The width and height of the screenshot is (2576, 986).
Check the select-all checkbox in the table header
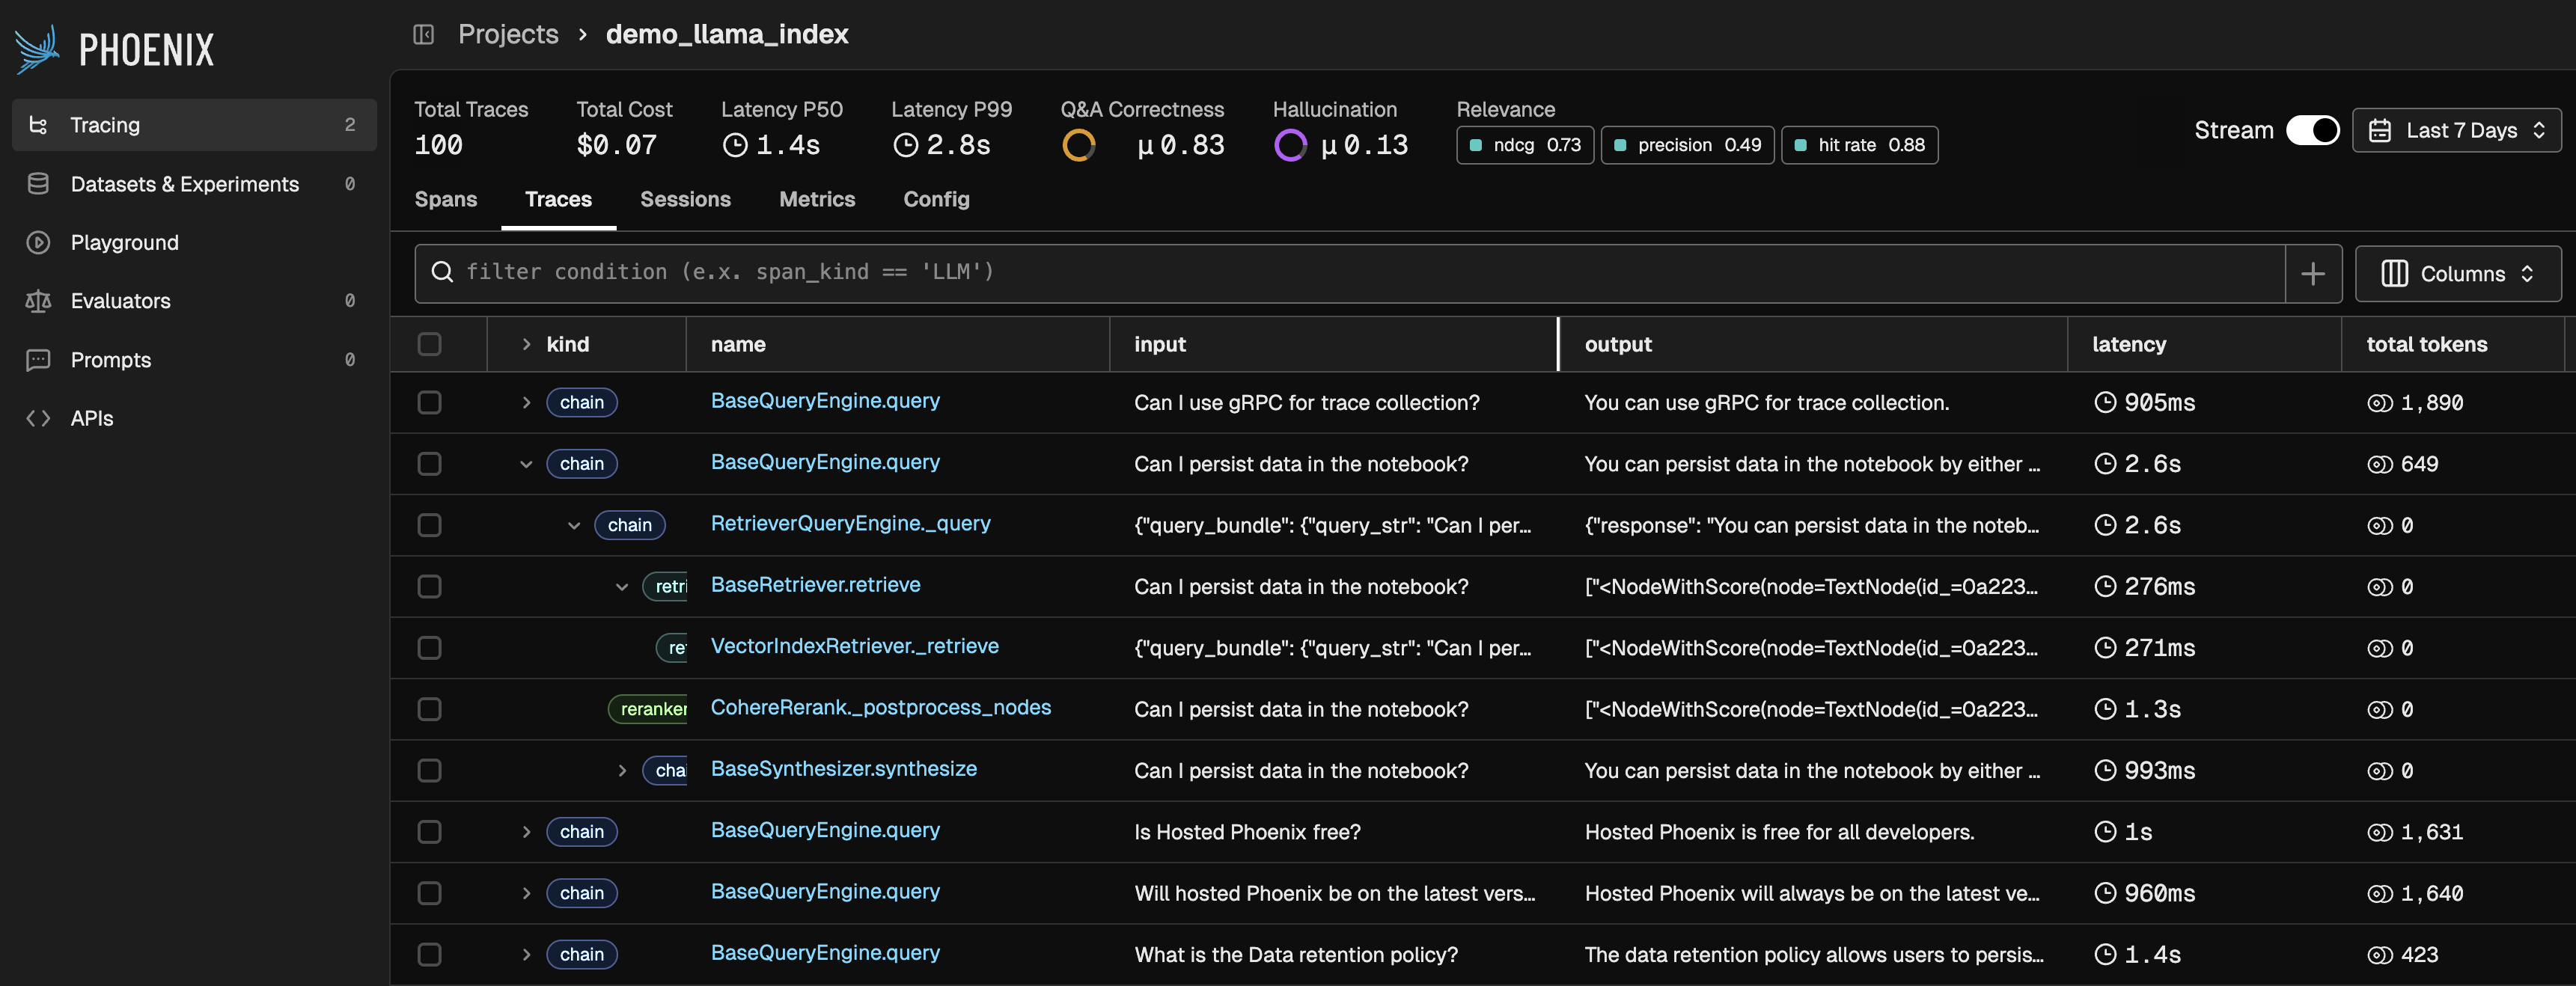429,344
